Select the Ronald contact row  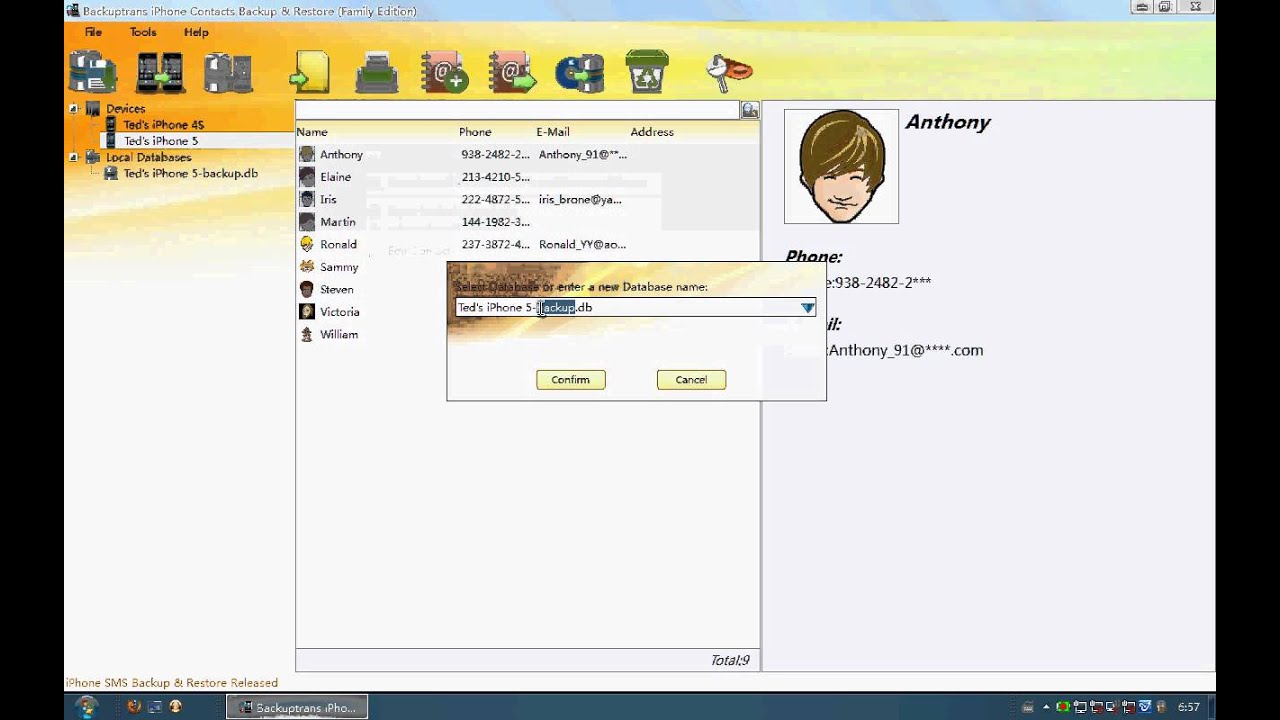point(527,245)
